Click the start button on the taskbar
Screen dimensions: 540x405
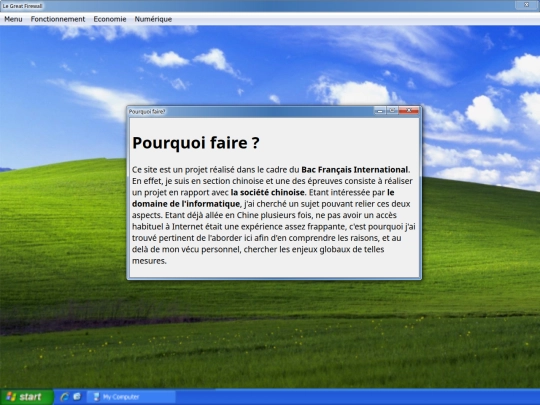pos(27,397)
